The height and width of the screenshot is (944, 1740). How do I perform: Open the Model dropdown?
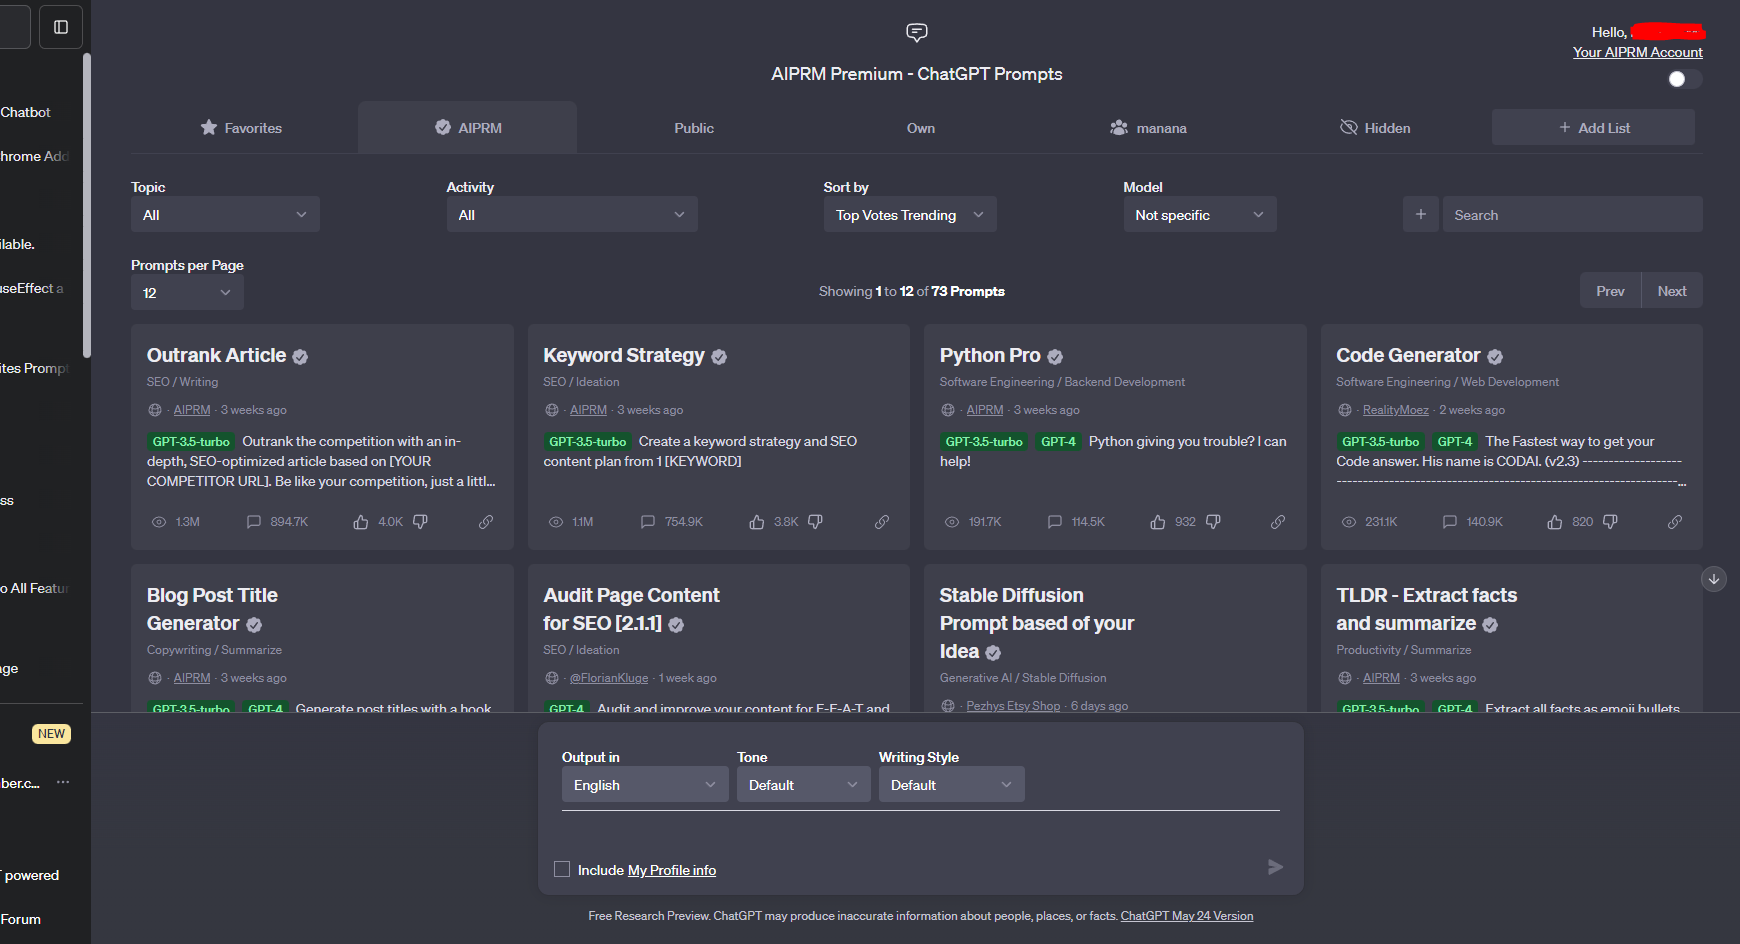[x=1200, y=215]
